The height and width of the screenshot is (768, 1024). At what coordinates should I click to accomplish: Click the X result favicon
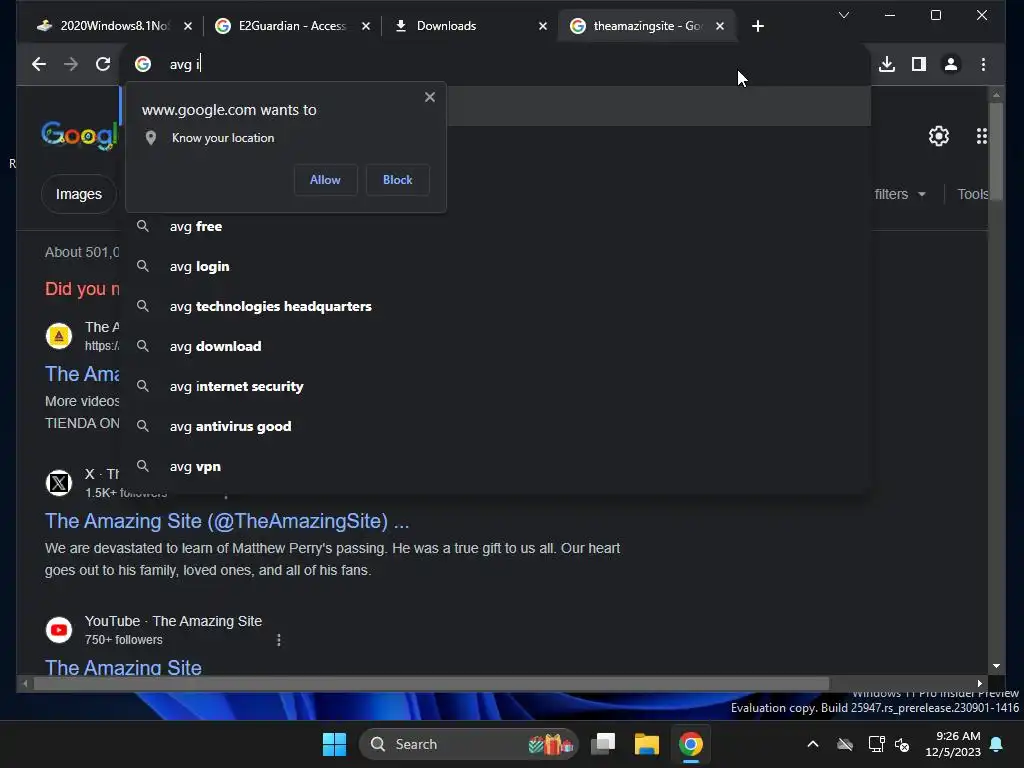[59, 483]
